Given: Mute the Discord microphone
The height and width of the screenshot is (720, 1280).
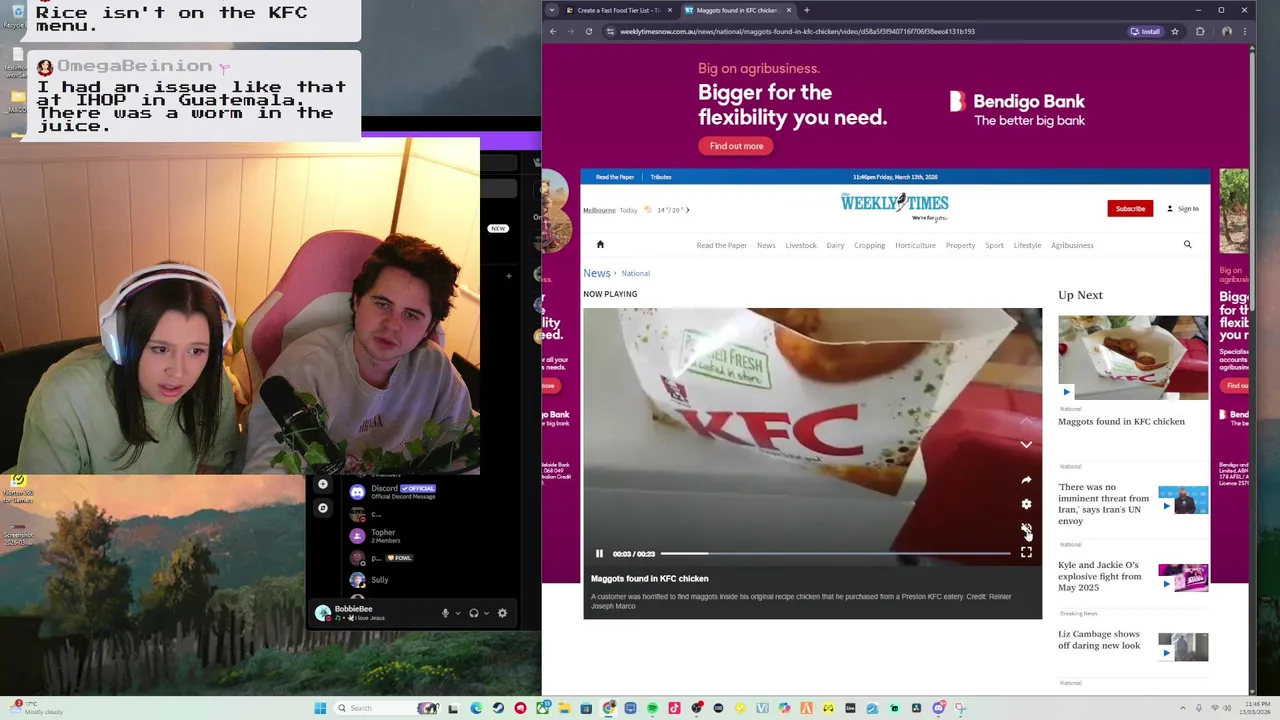Looking at the screenshot, I should (445, 613).
